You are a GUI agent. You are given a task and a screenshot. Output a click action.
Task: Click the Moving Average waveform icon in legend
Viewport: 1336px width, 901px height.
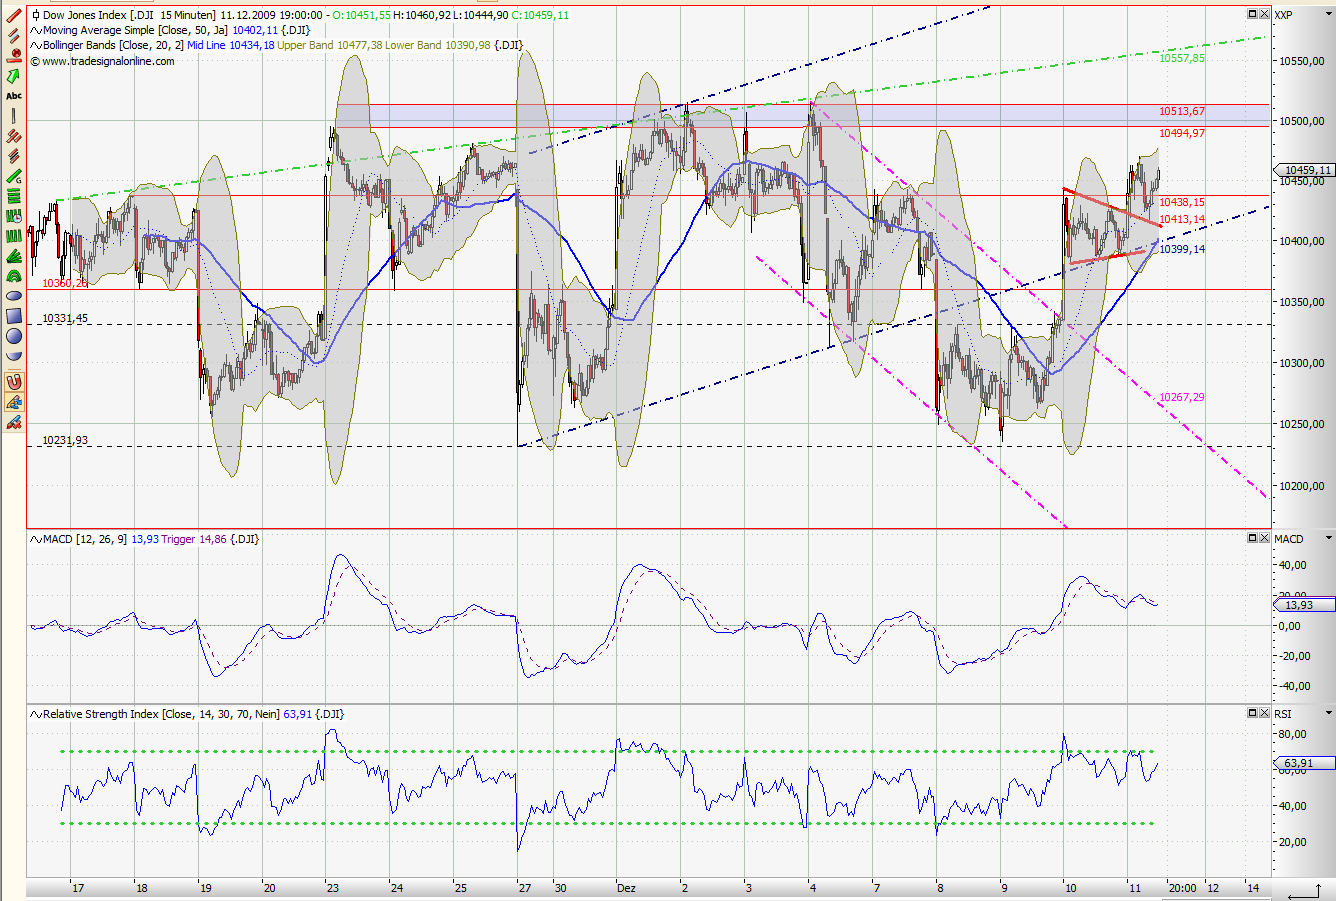tap(35, 30)
